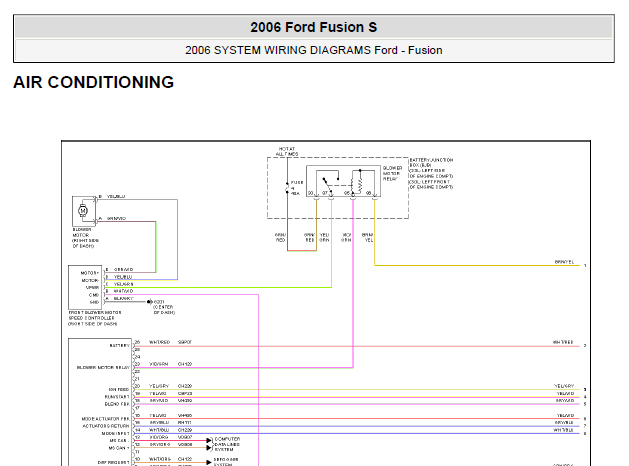Click VIO/GRN label next to pin 23
The height and width of the screenshot is (466, 629).
[x=159, y=364]
